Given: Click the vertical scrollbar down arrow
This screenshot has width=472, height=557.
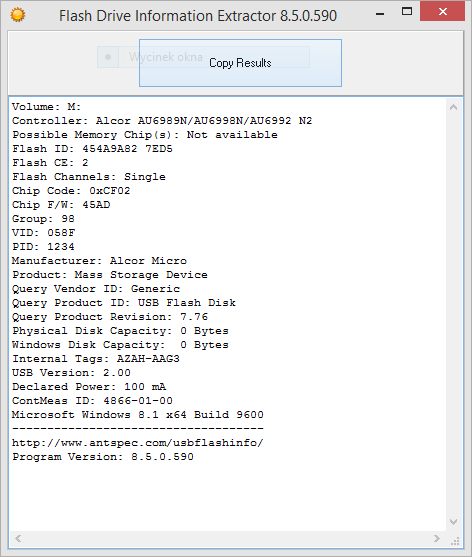Looking at the screenshot, I should 454,522.
